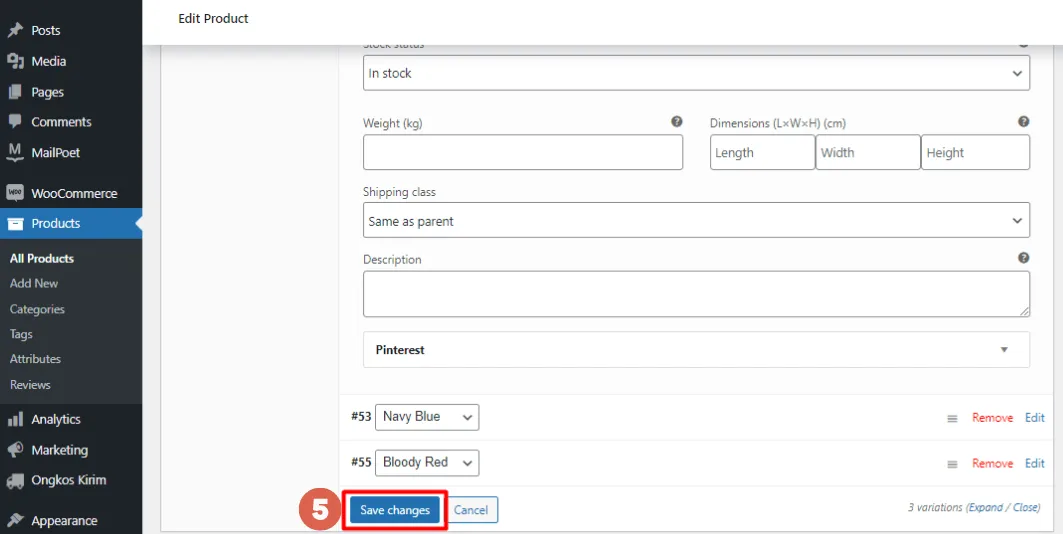Screen dimensions: 1063x534
Task: Click the Comments bubble icon
Action: [15, 122]
